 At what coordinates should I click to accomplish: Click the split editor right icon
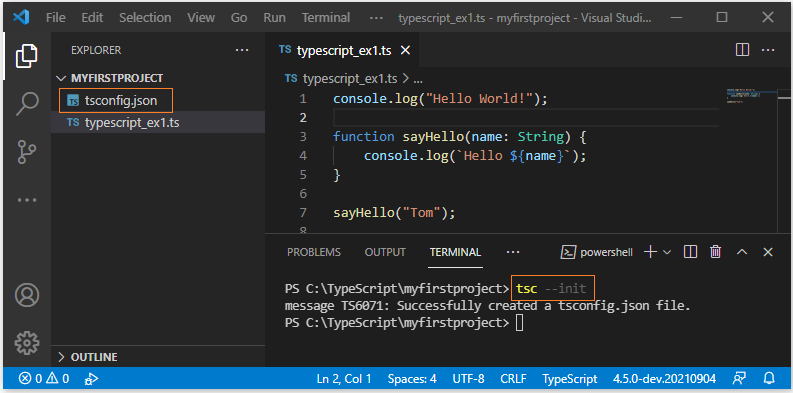click(742, 50)
